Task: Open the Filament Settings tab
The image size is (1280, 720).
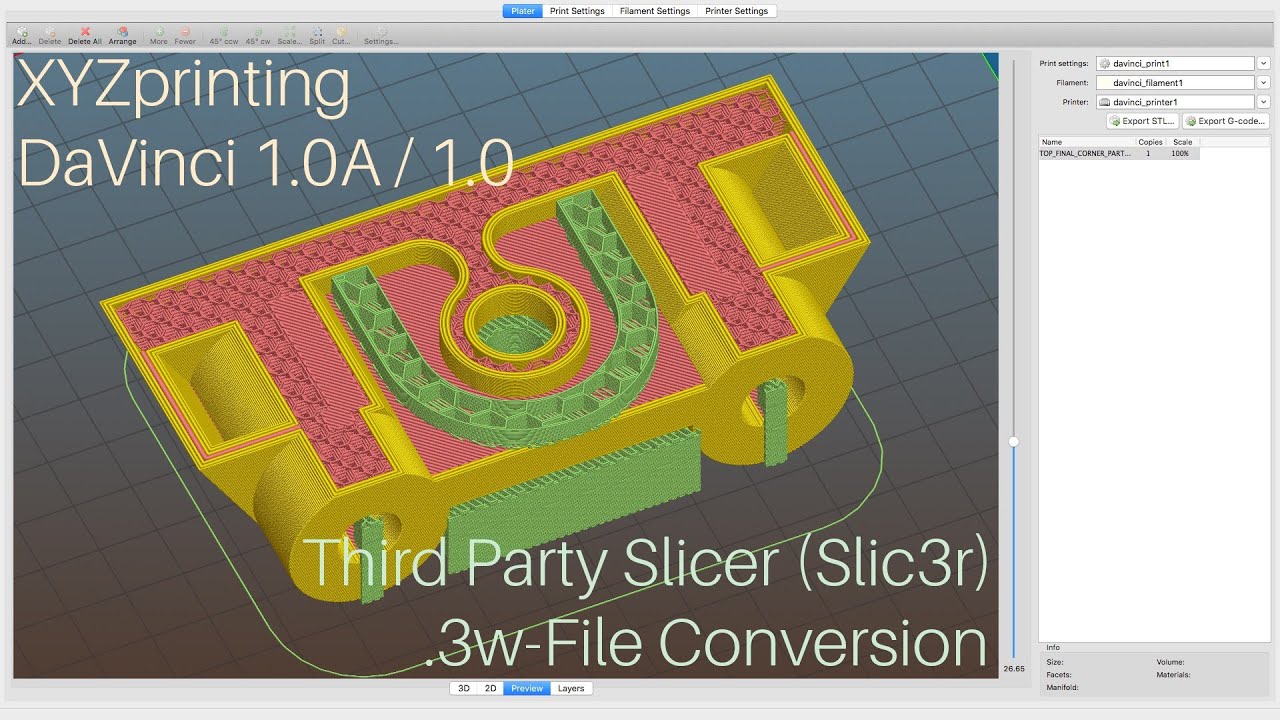Action: coord(655,11)
